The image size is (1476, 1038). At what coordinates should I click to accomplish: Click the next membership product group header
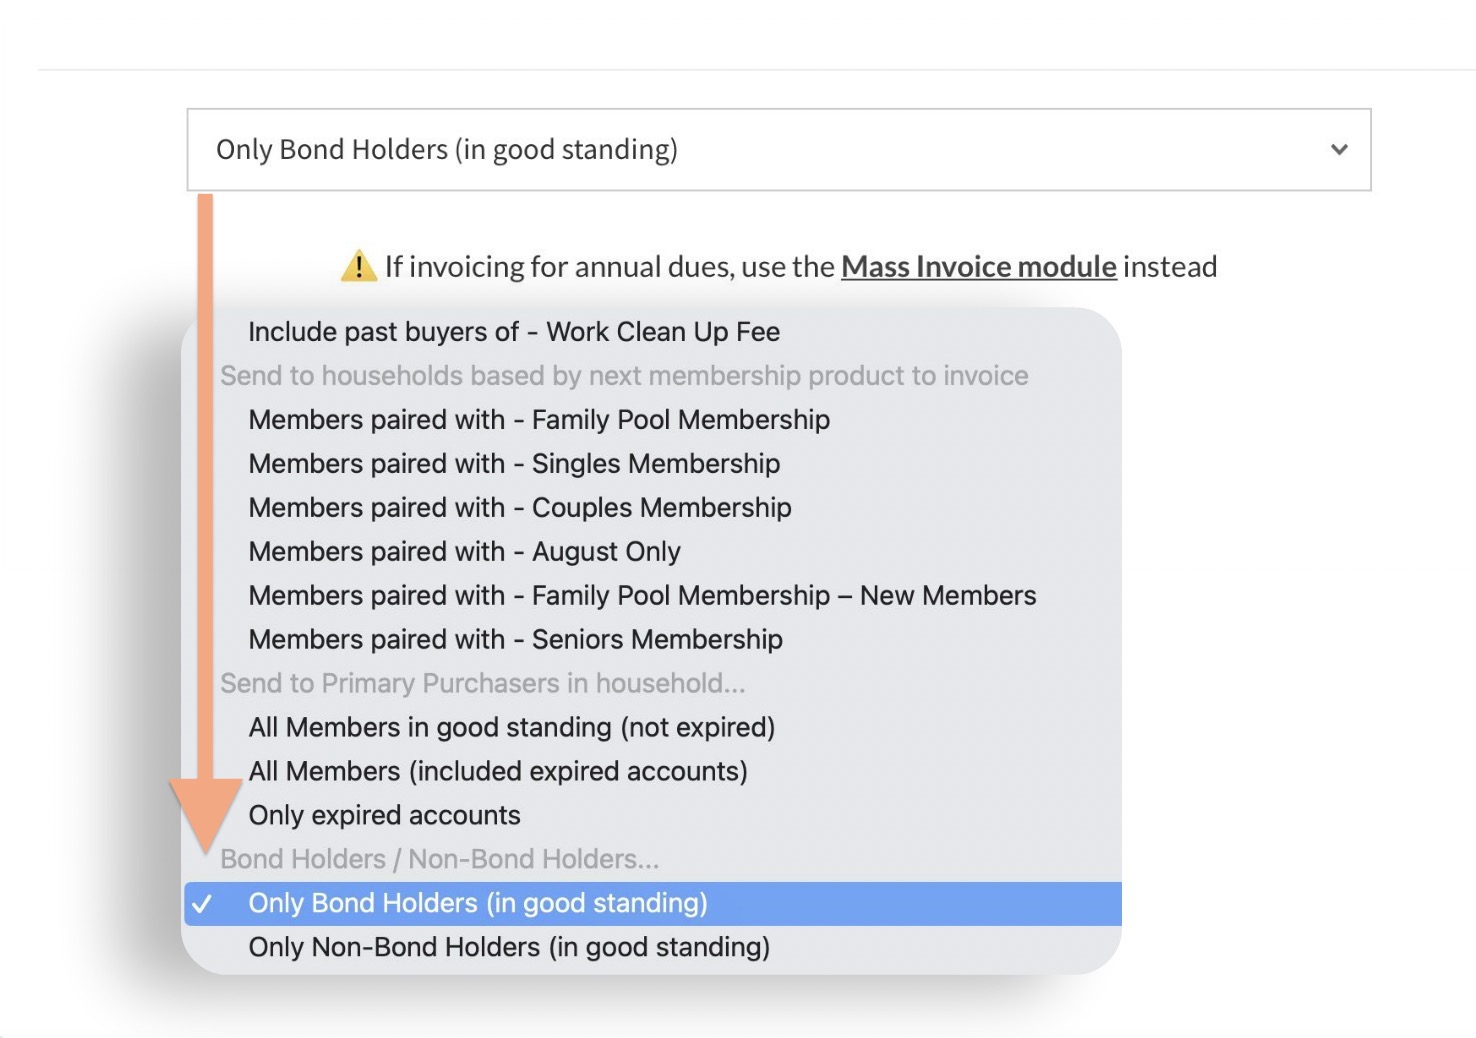pos(624,376)
